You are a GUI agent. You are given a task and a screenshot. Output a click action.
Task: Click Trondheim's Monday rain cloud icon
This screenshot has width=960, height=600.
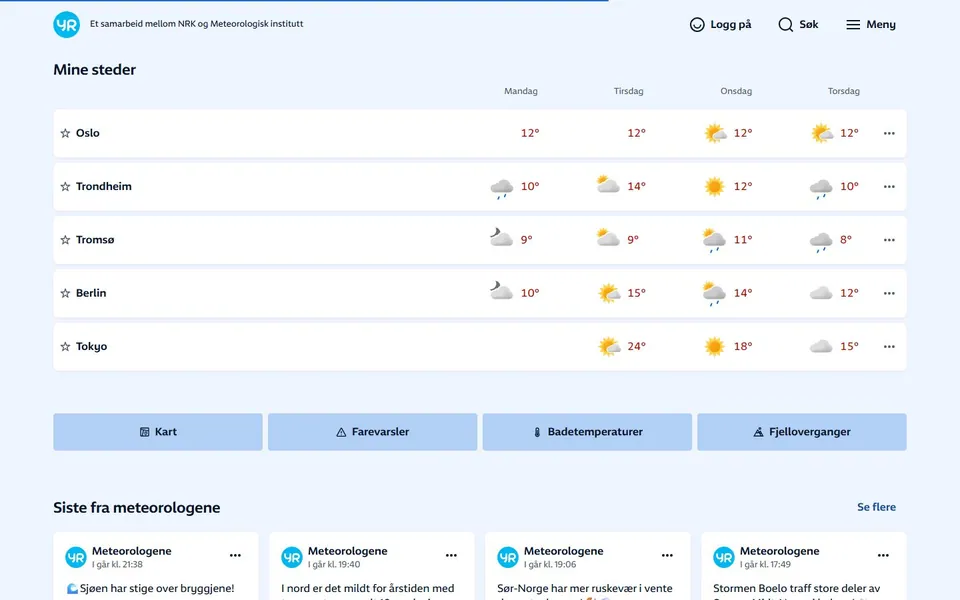[x=501, y=187]
